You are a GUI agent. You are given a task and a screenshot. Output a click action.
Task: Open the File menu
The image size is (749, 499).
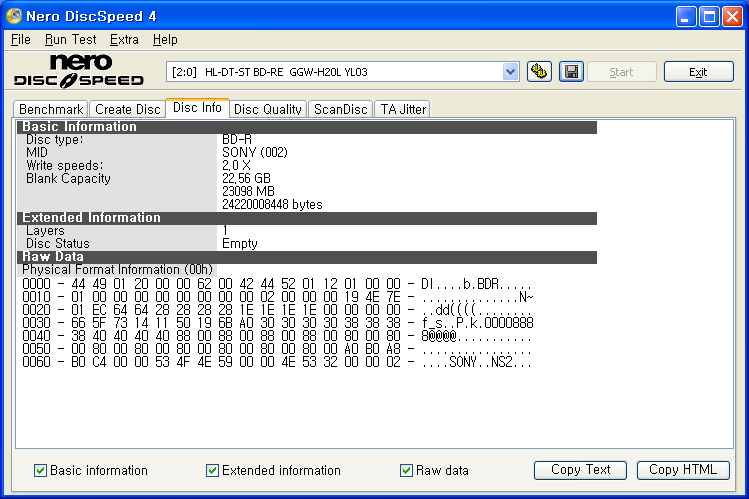21,40
